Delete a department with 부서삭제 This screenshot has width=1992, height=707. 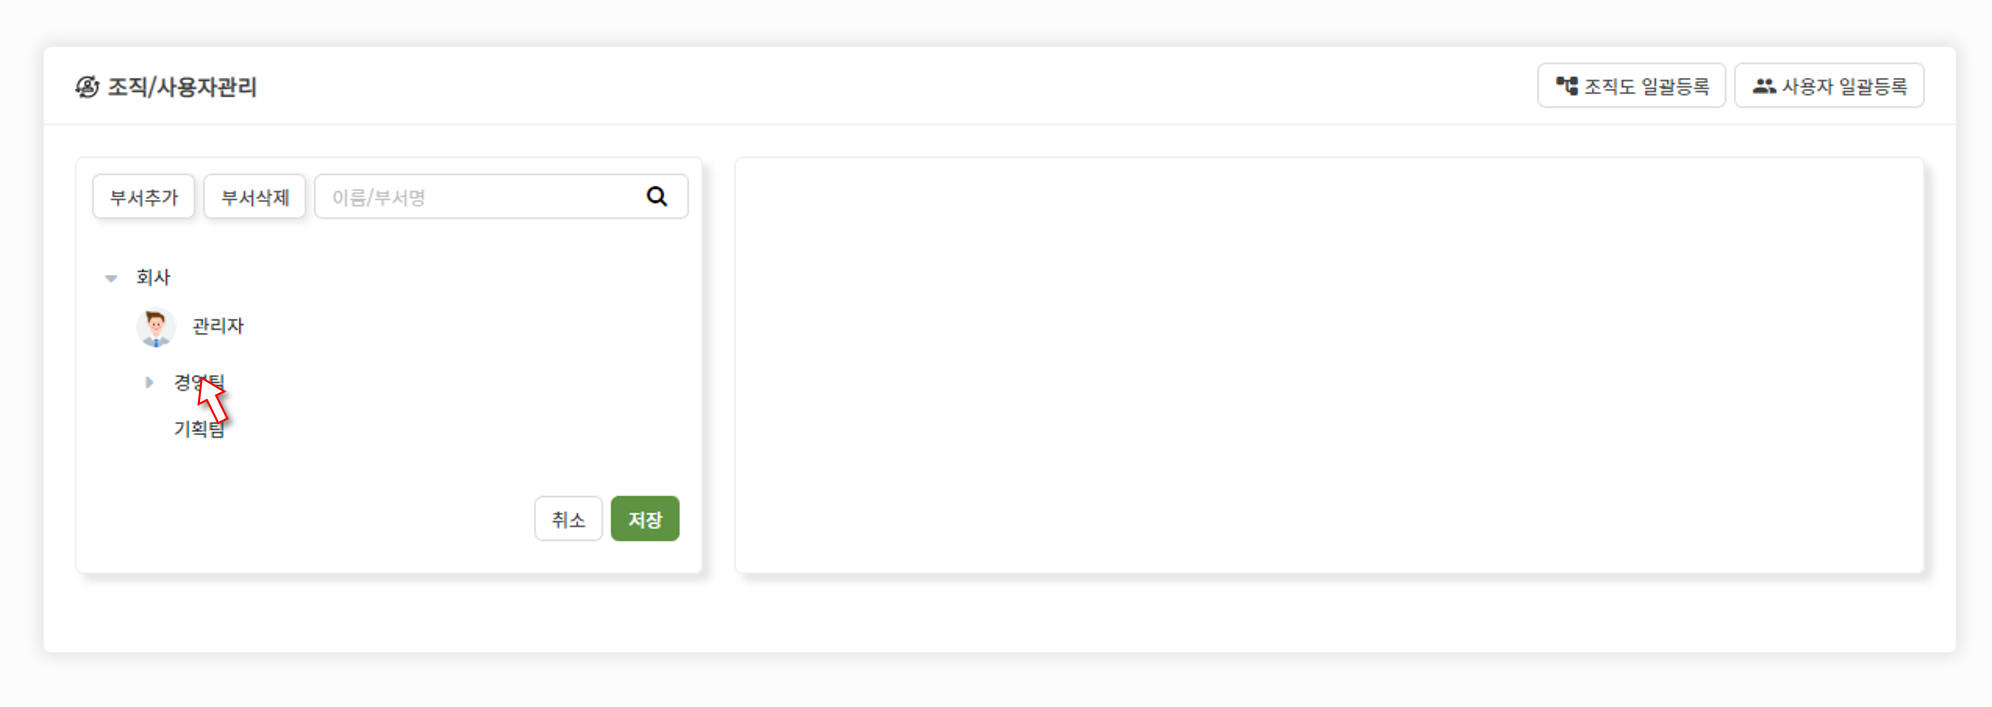(255, 197)
